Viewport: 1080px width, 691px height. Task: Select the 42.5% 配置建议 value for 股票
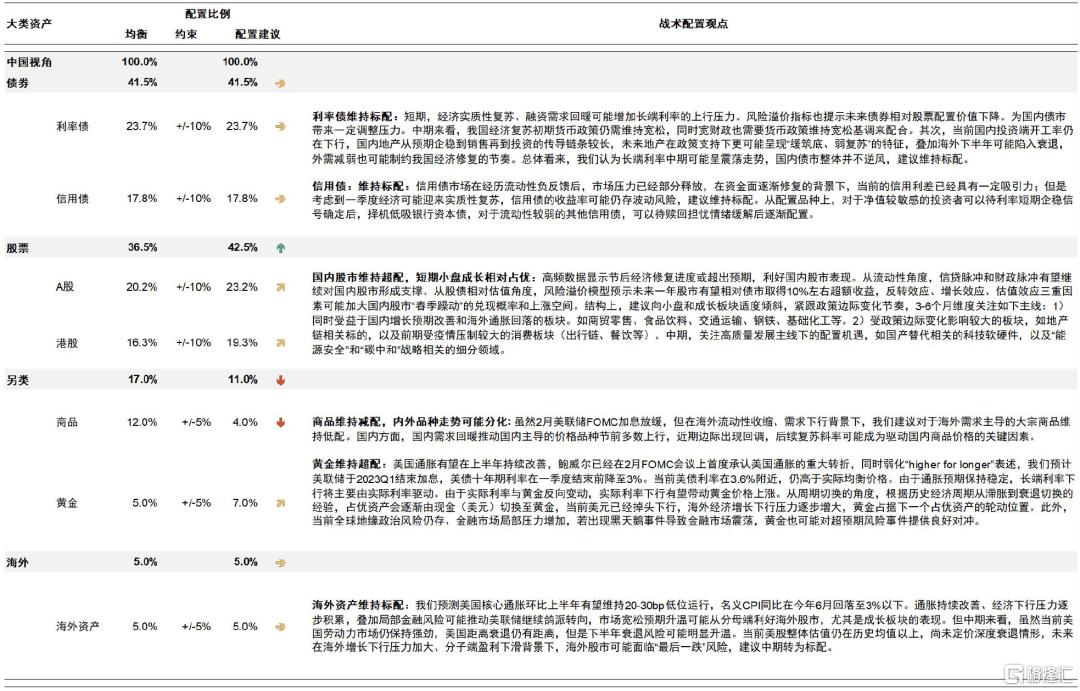[242, 247]
